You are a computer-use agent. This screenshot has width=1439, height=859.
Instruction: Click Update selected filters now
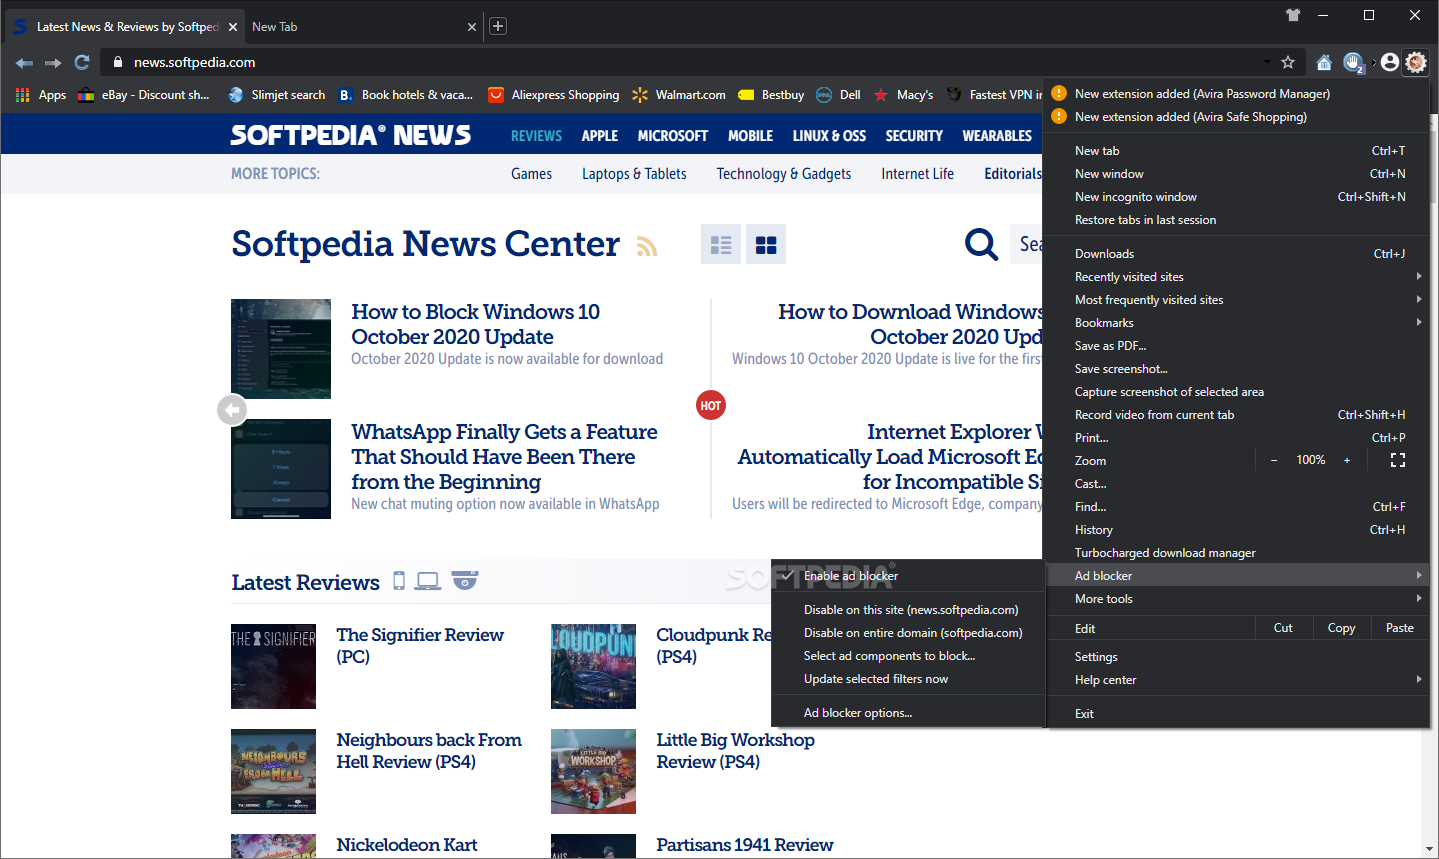(908, 679)
